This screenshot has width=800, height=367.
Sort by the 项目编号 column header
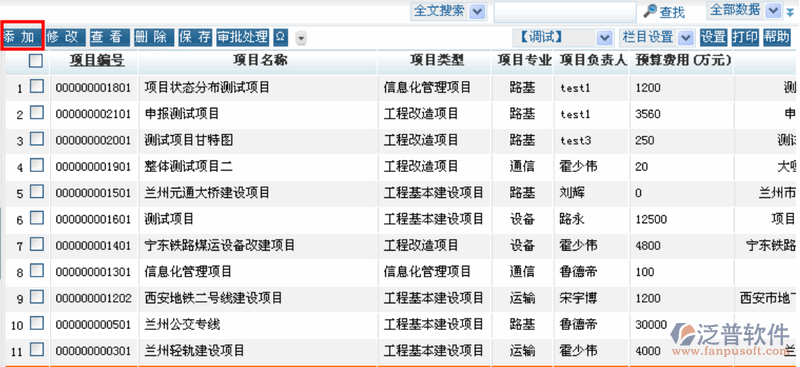97,60
